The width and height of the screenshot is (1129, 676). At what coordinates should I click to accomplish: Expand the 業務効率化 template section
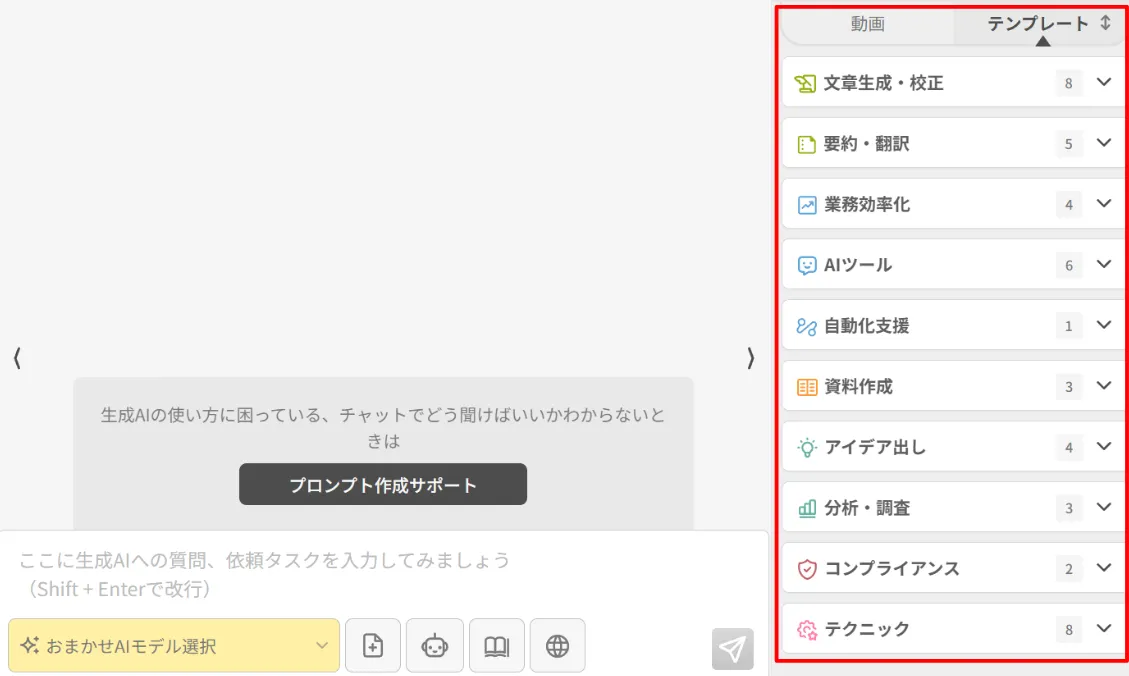click(x=1103, y=204)
